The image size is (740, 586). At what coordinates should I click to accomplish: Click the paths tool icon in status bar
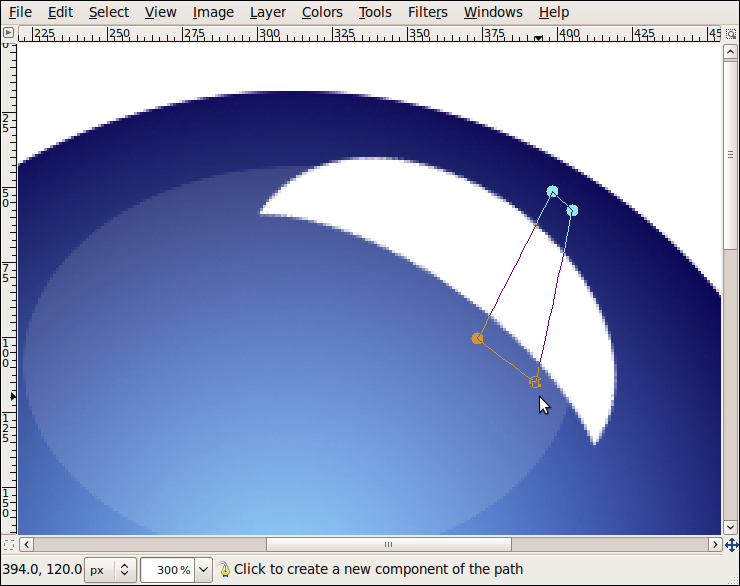[x=225, y=569]
